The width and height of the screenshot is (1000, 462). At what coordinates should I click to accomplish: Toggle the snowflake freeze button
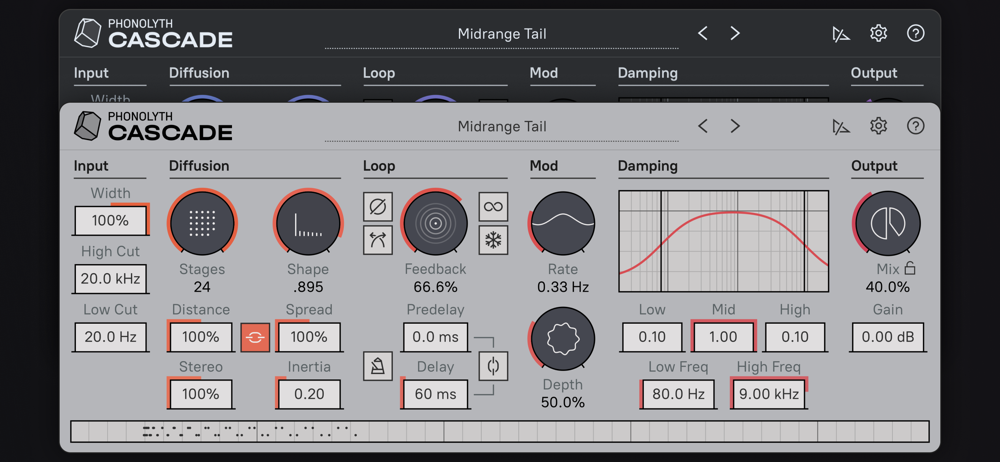(494, 240)
